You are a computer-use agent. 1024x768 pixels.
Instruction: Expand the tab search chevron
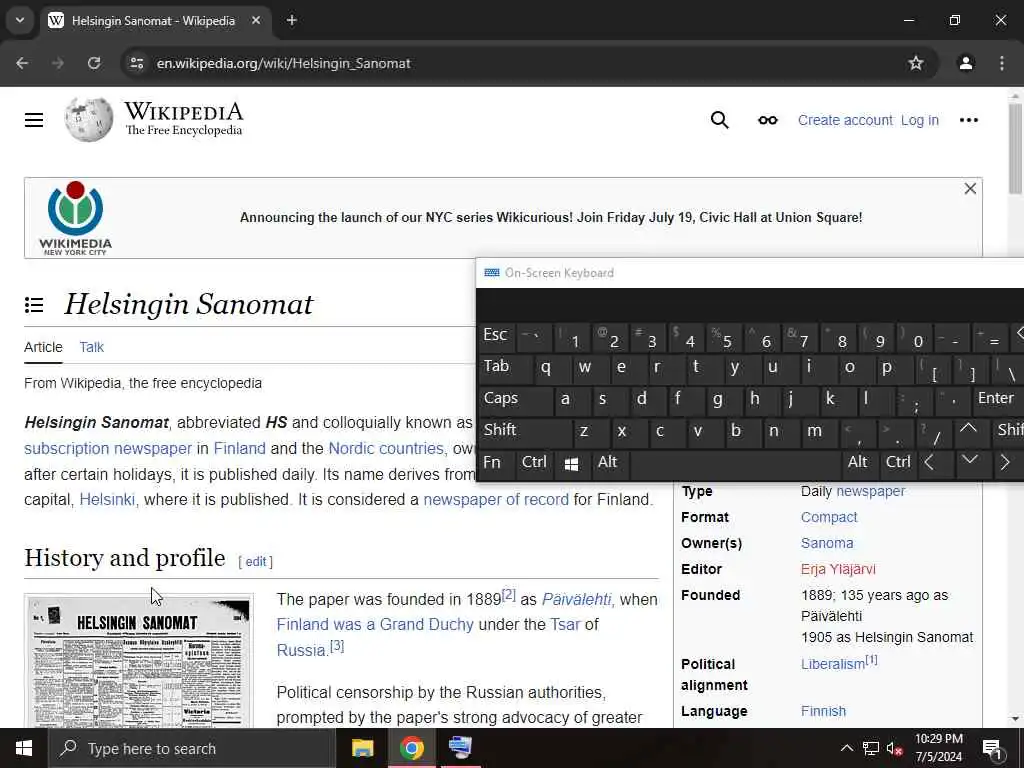[20, 20]
